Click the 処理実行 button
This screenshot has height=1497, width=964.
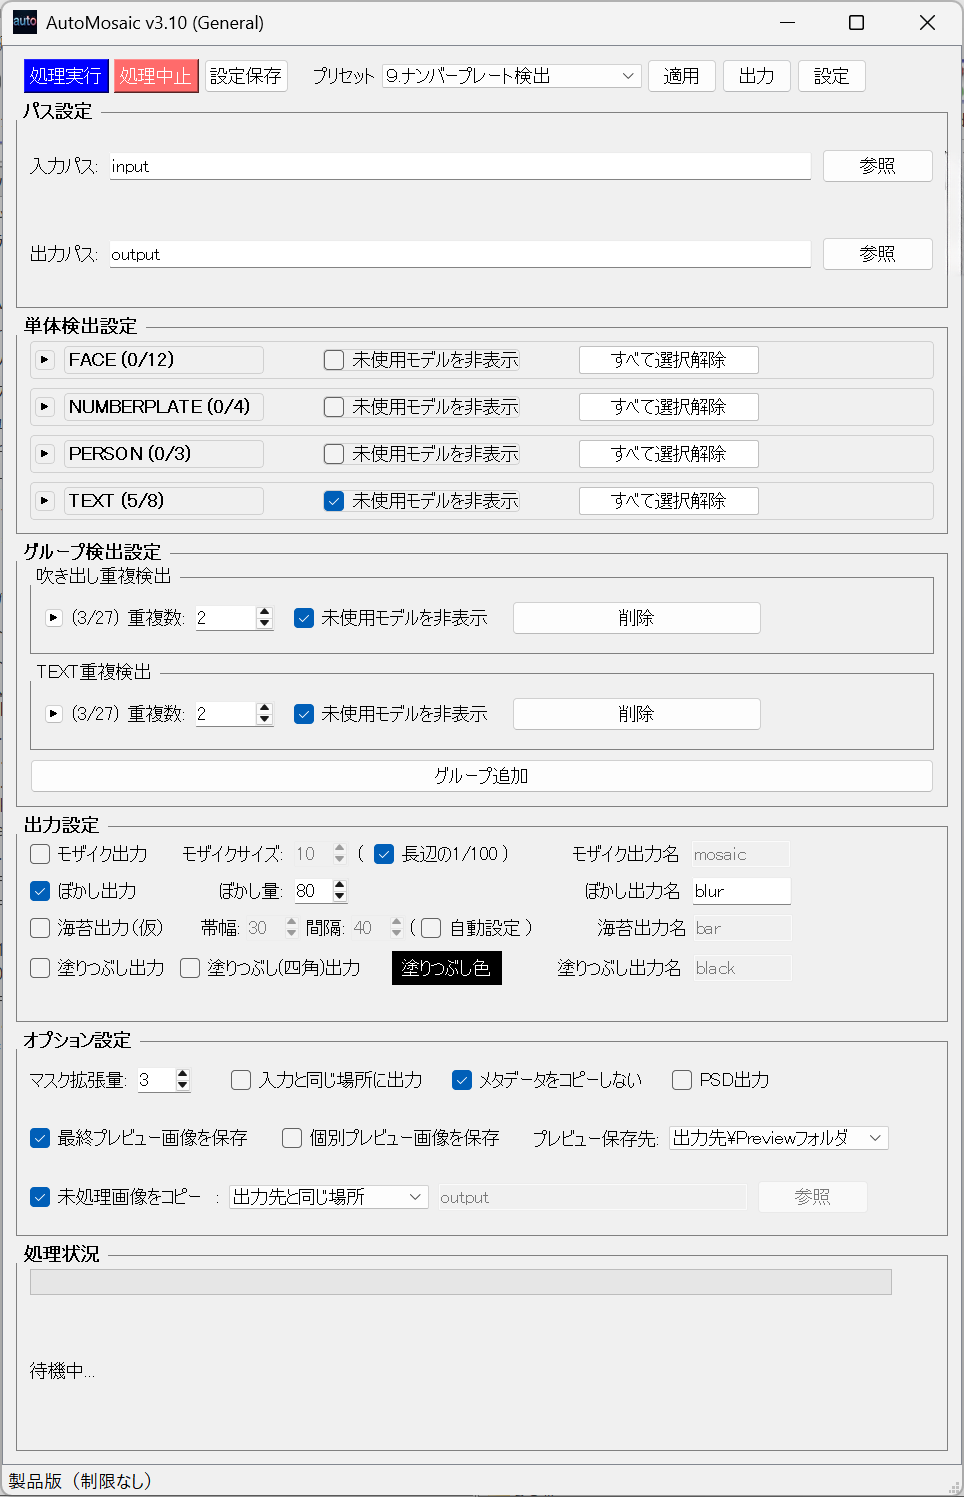tap(65, 76)
